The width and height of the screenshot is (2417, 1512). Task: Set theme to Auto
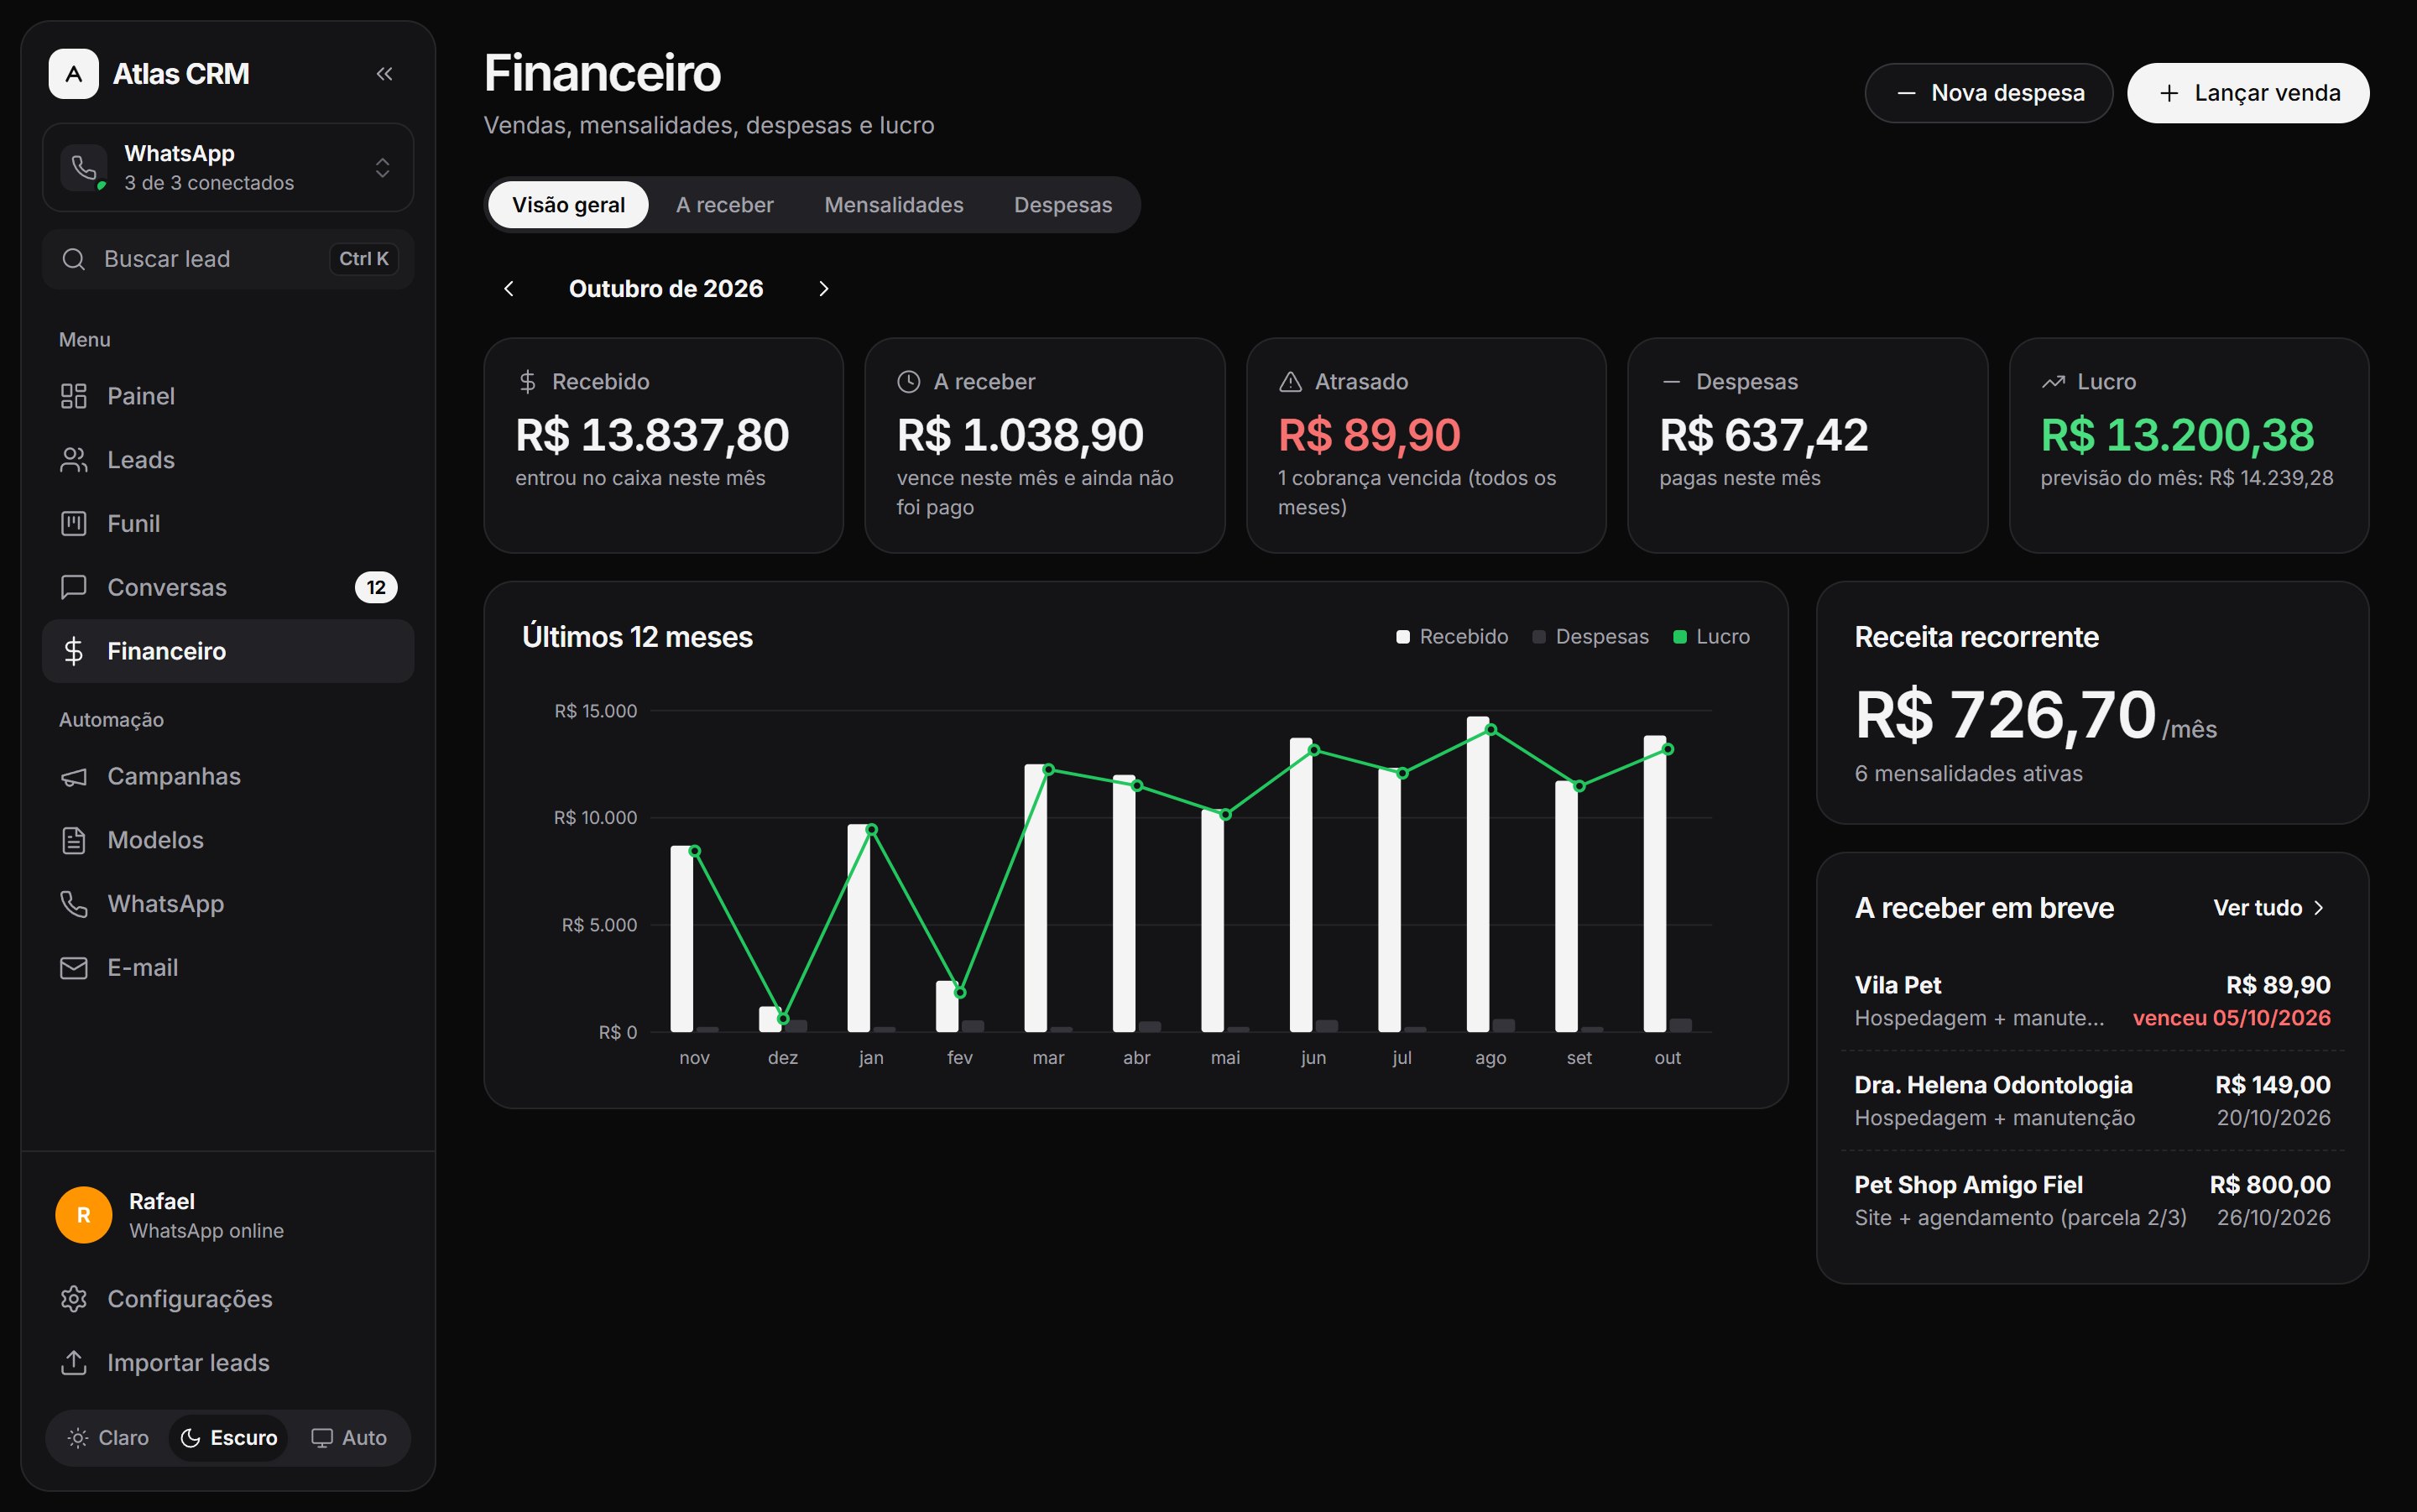click(348, 1438)
